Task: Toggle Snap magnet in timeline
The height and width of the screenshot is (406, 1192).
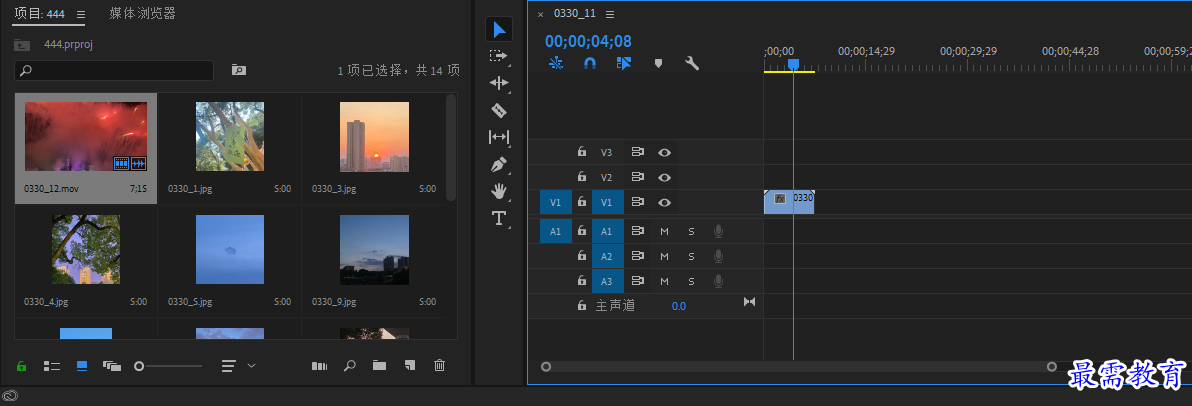Action: tap(590, 63)
